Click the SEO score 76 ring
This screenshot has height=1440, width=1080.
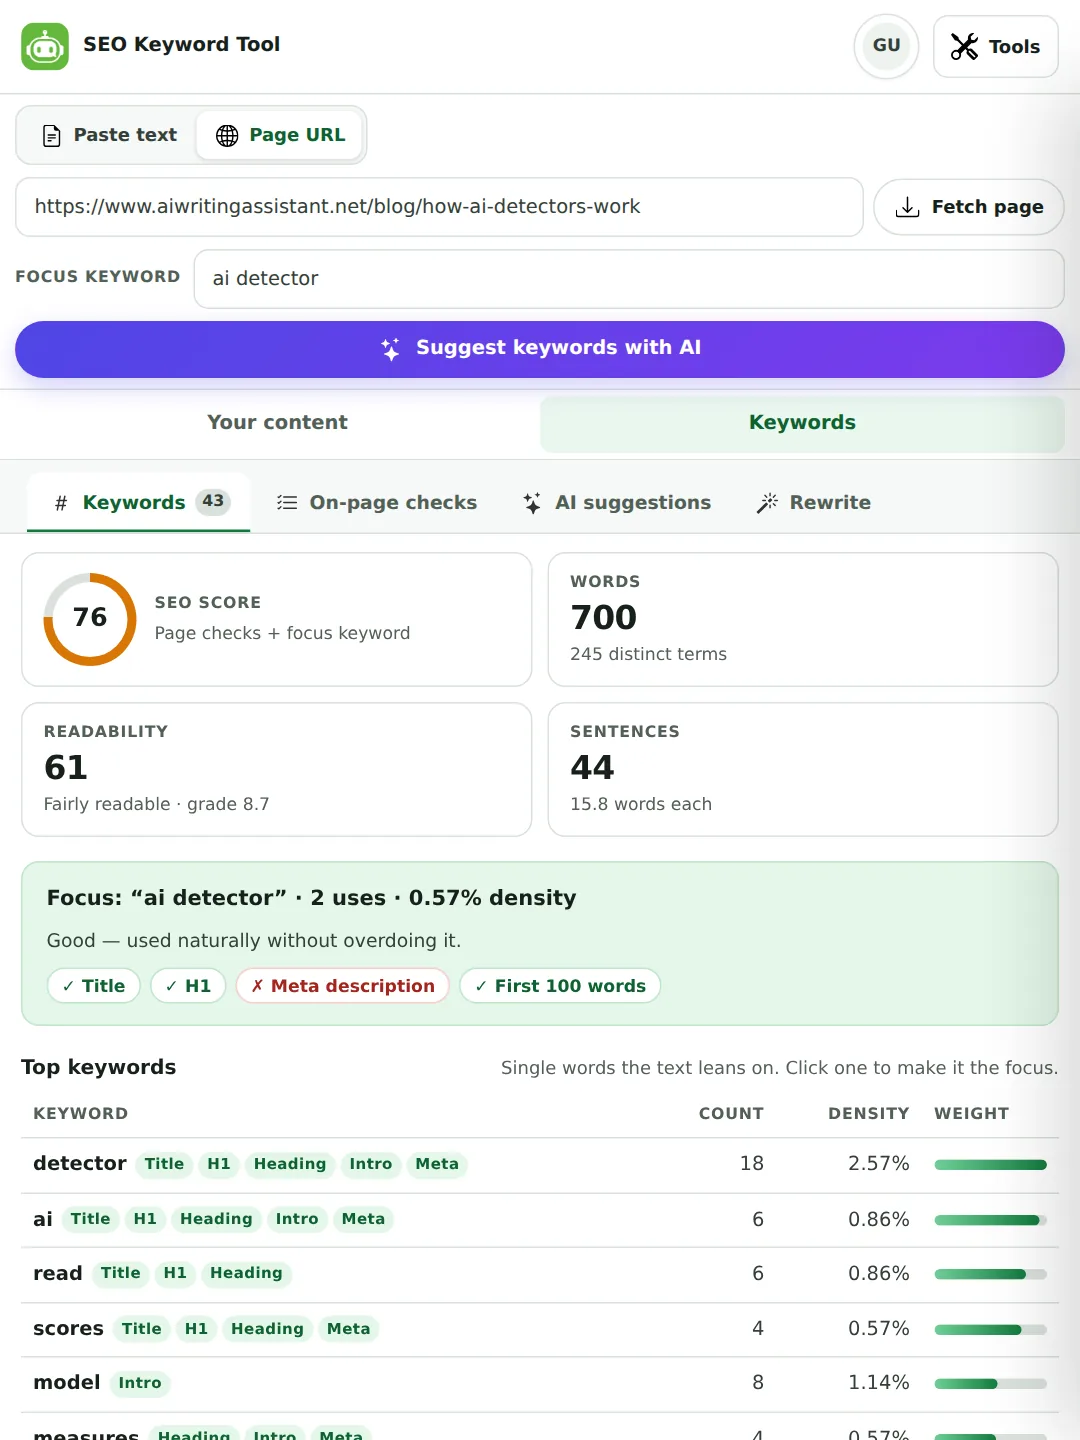(x=90, y=619)
